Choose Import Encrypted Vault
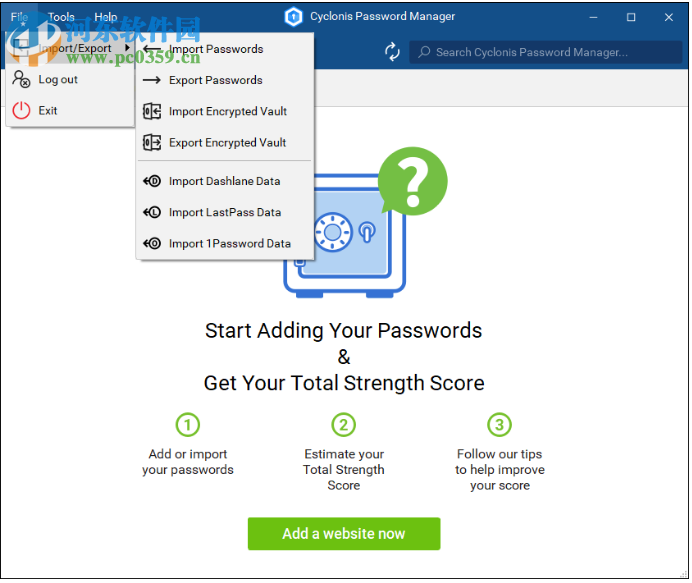 (225, 111)
